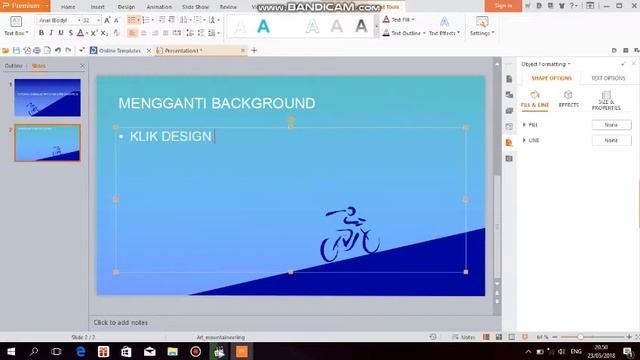Open Microsoft Edge from taskbar
Viewport: 640px width, 360px height.
point(80,351)
